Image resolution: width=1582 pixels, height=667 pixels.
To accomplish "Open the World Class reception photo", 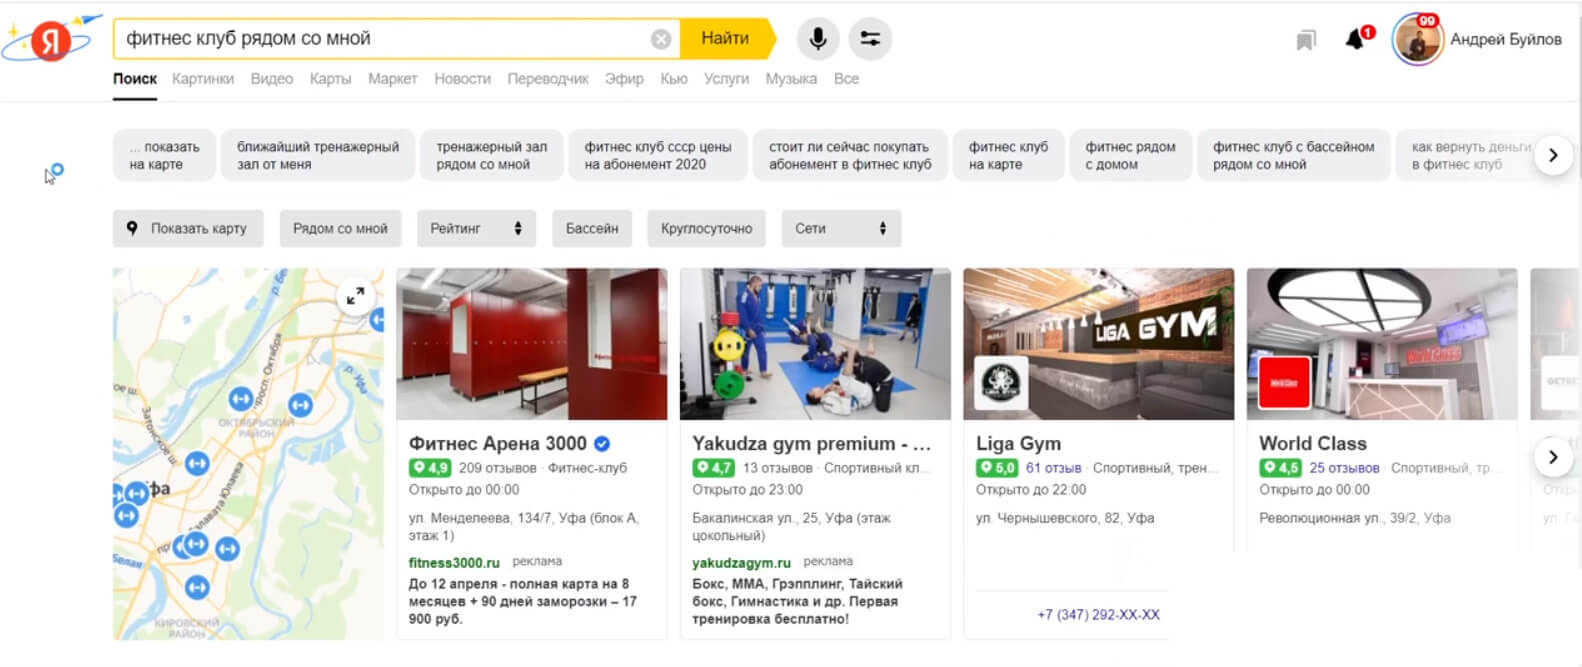I will coord(1382,344).
